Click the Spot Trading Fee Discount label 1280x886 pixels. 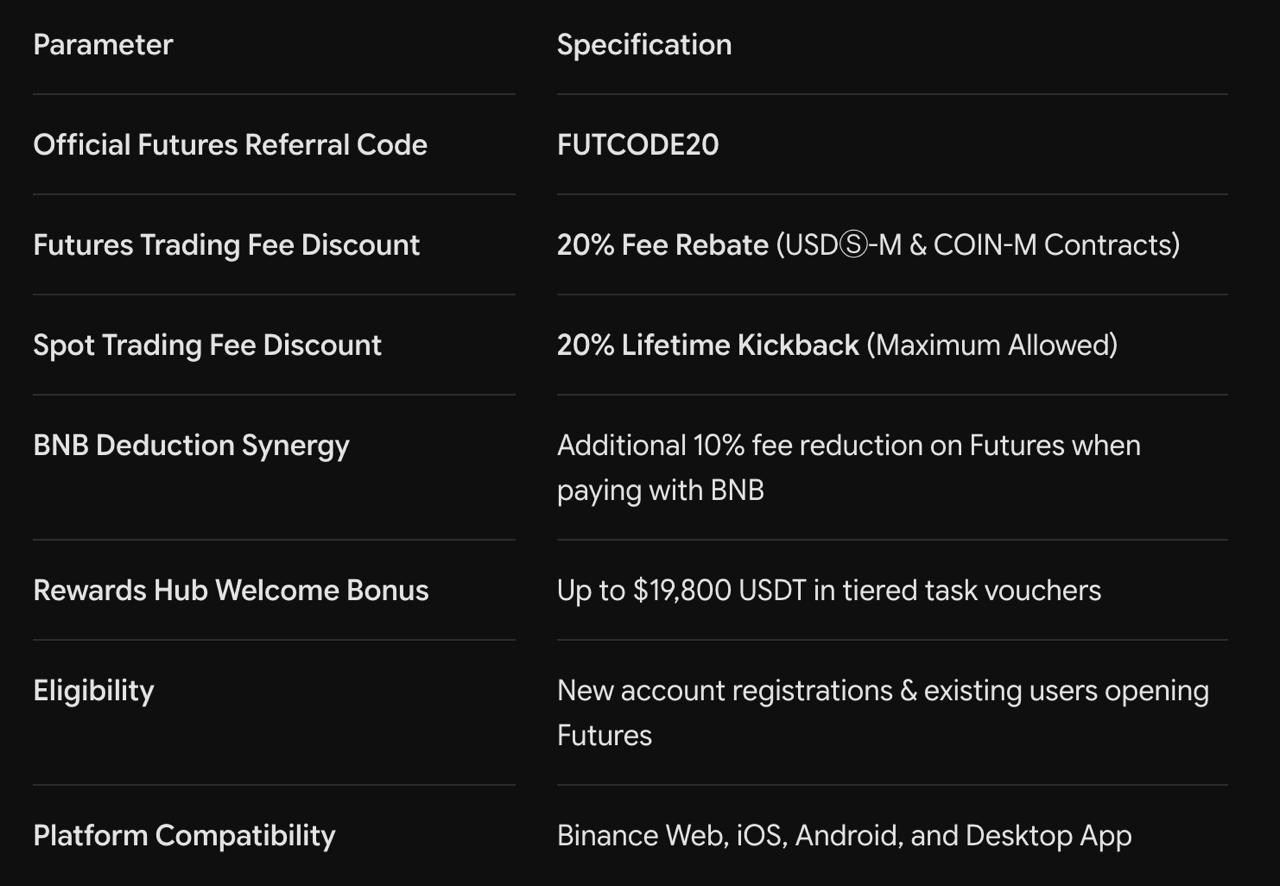207,345
